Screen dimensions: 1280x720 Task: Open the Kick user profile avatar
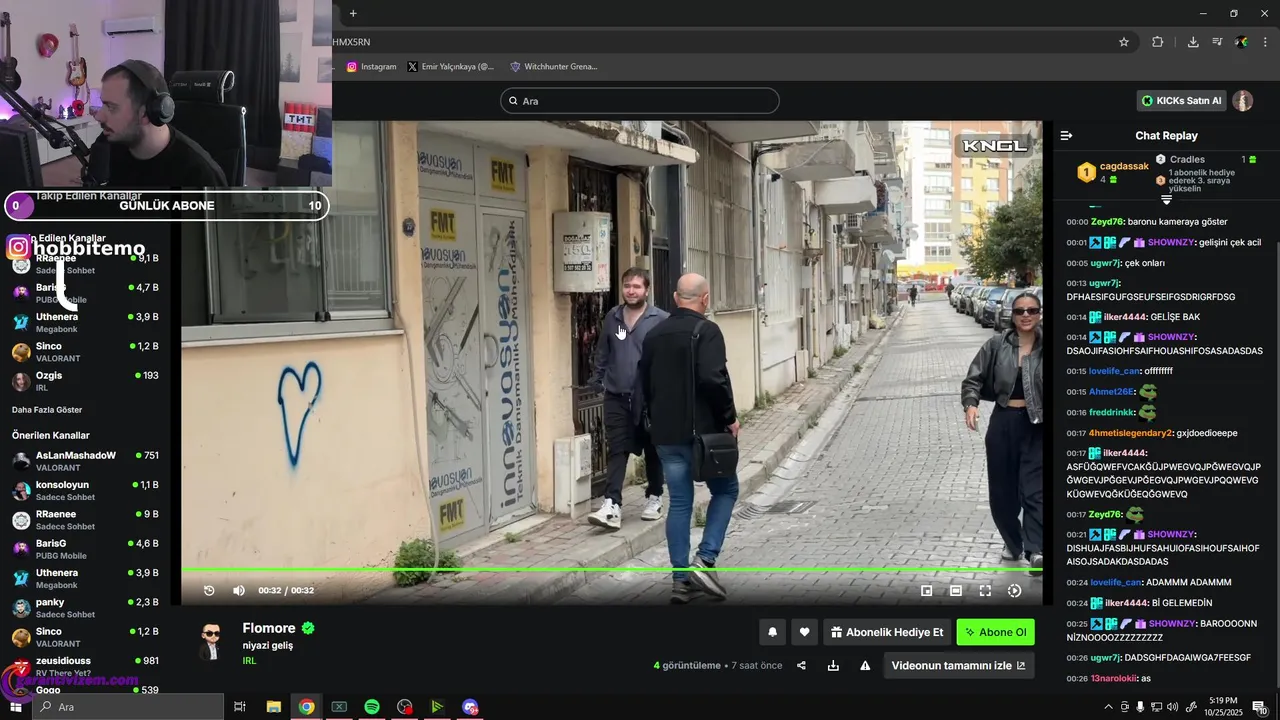[x=1242, y=101]
